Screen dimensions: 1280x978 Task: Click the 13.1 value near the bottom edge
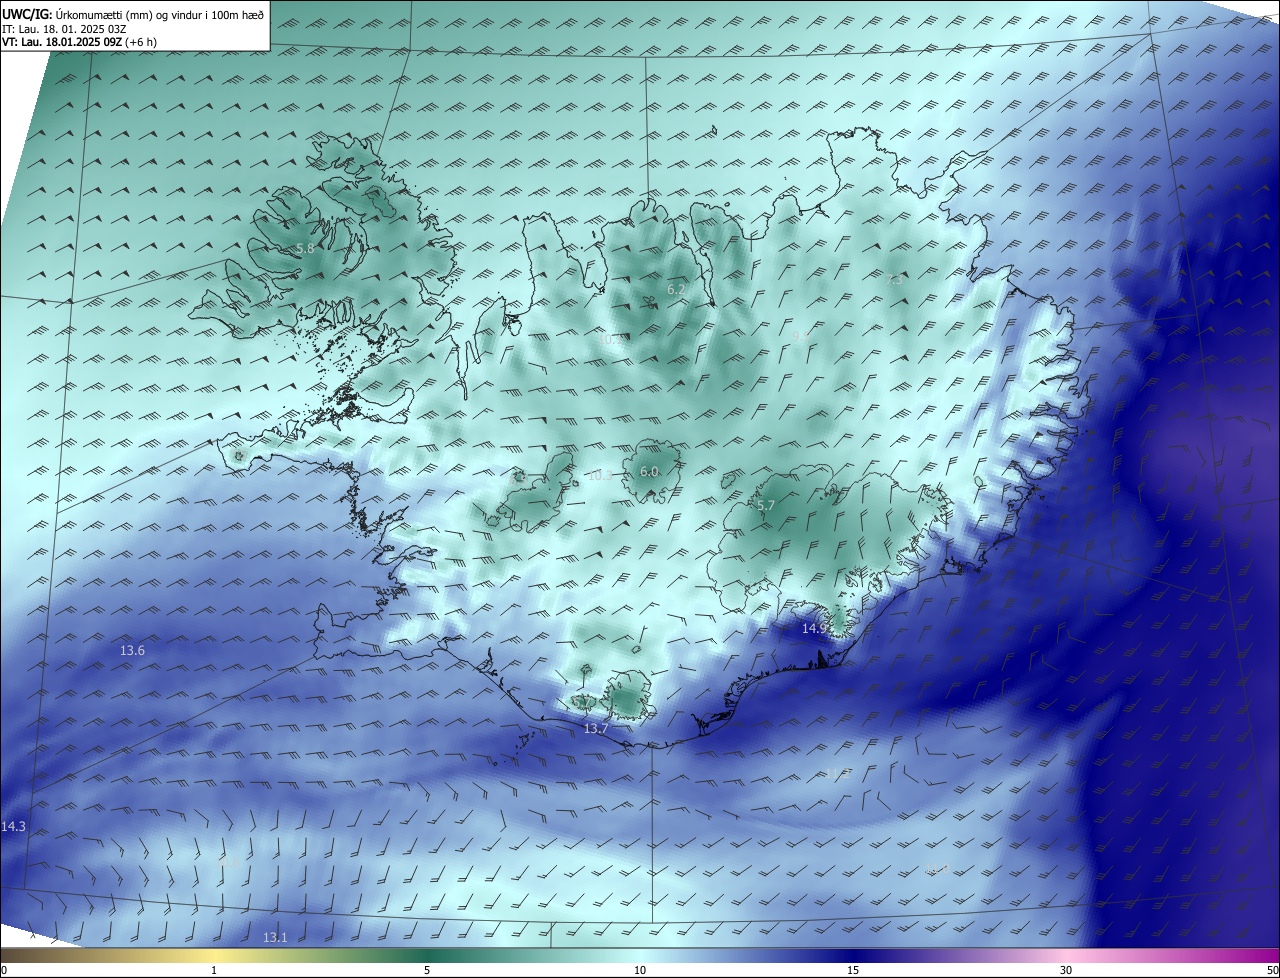(x=275, y=937)
